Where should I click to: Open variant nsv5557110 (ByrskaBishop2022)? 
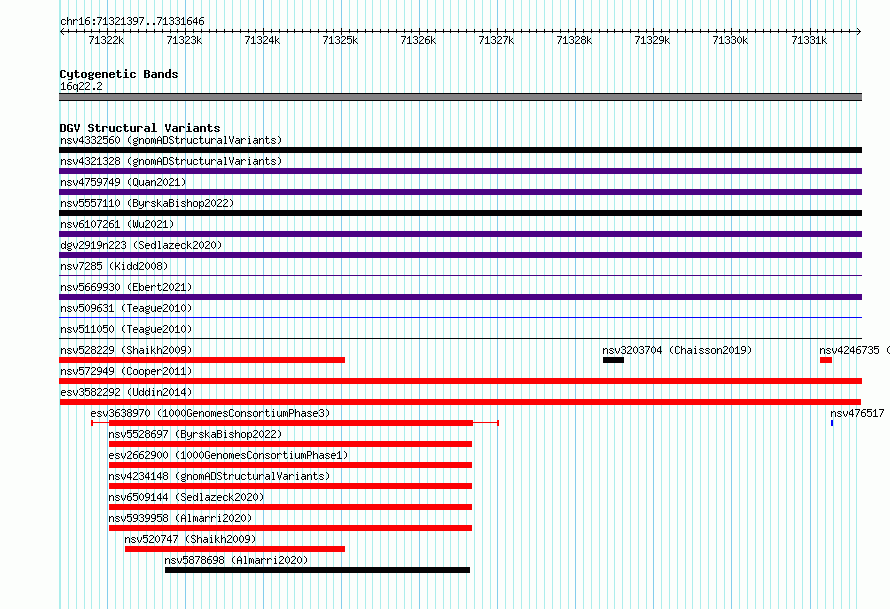(x=147, y=203)
